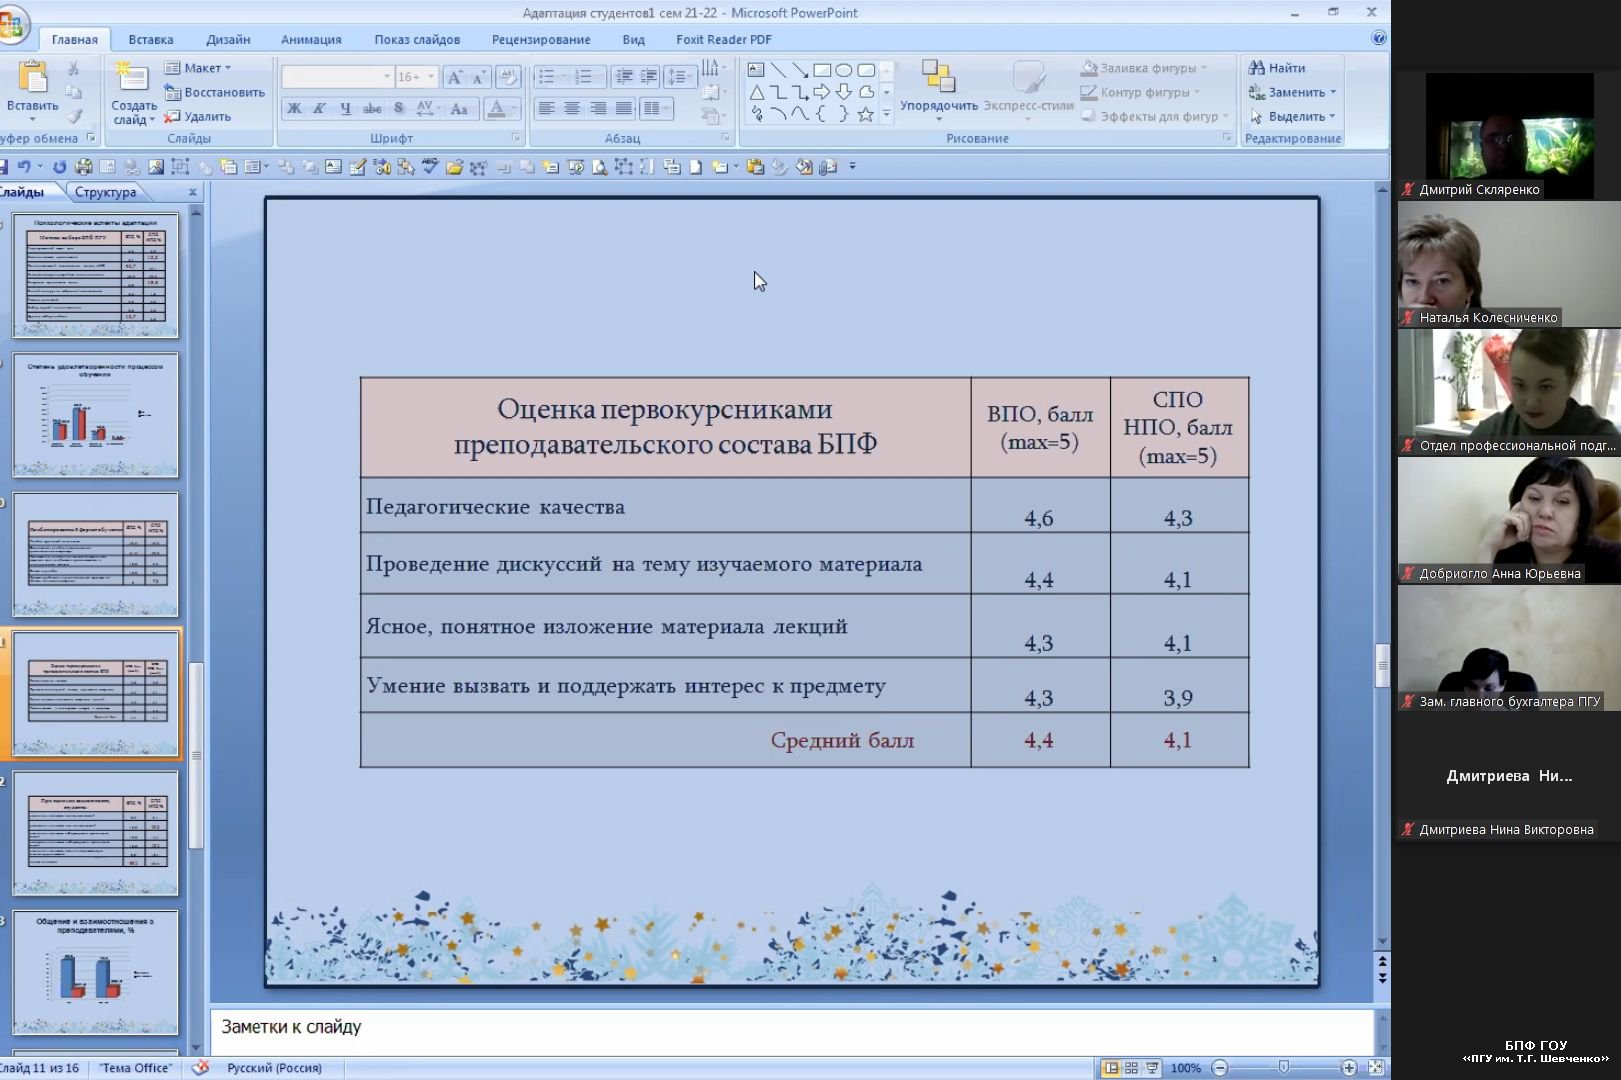
Task: Select Наталья Колесниченко participant video
Action: 1509,265
